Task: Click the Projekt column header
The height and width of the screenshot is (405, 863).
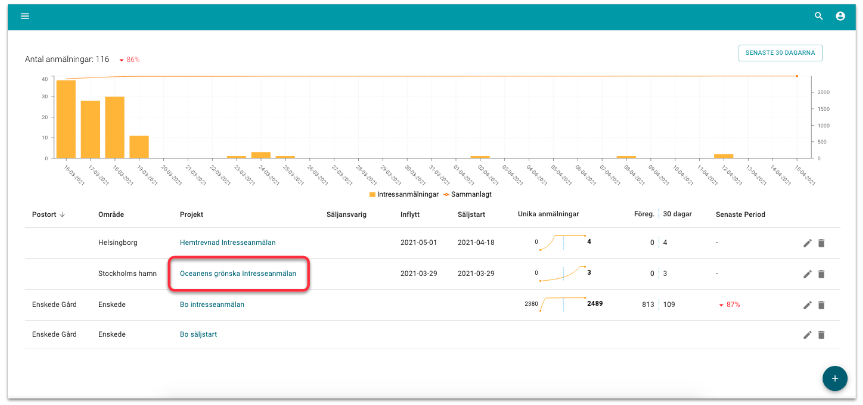Action: (191, 214)
